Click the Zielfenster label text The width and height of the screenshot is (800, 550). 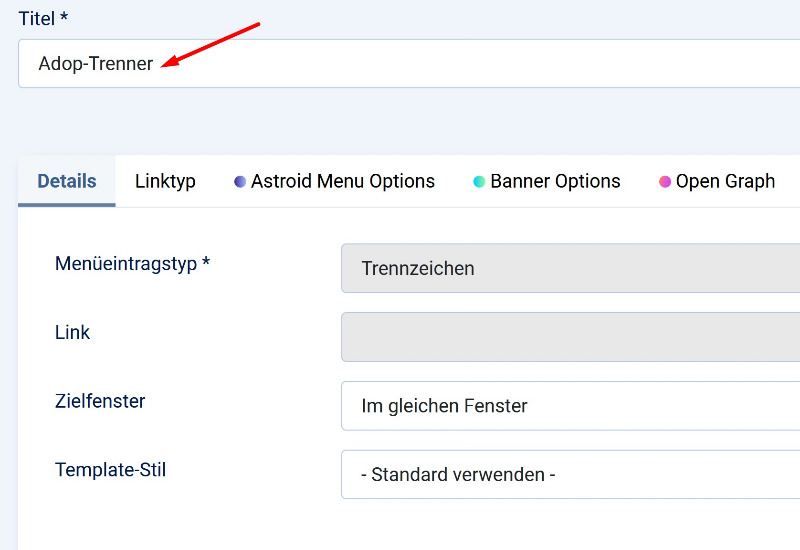[x=100, y=401]
